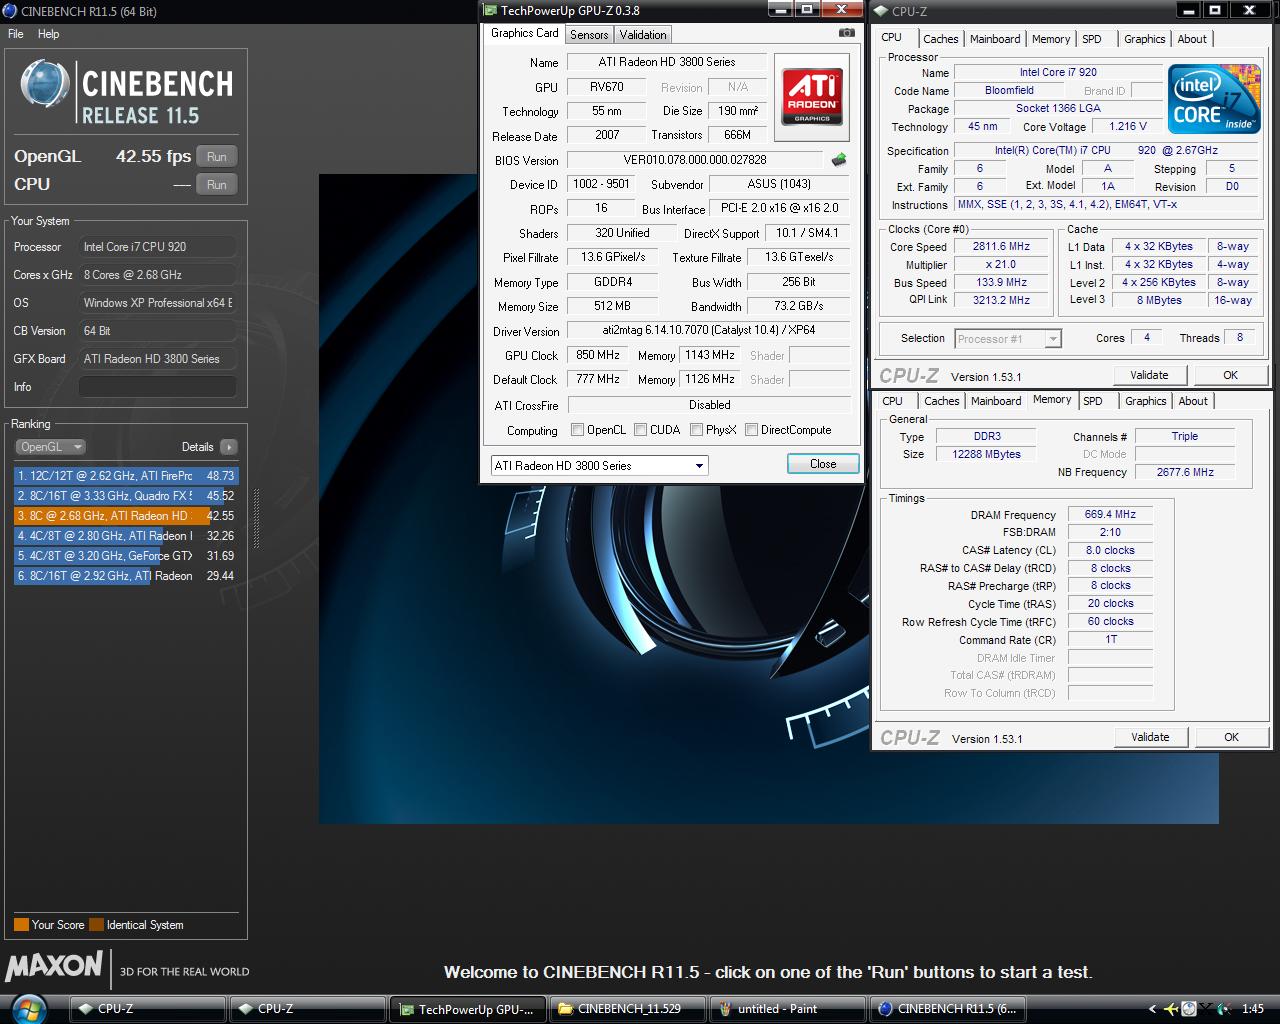The height and width of the screenshot is (1024, 1280).
Task: Open the Help menu in CINEBENCH
Action: coord(49,34)
